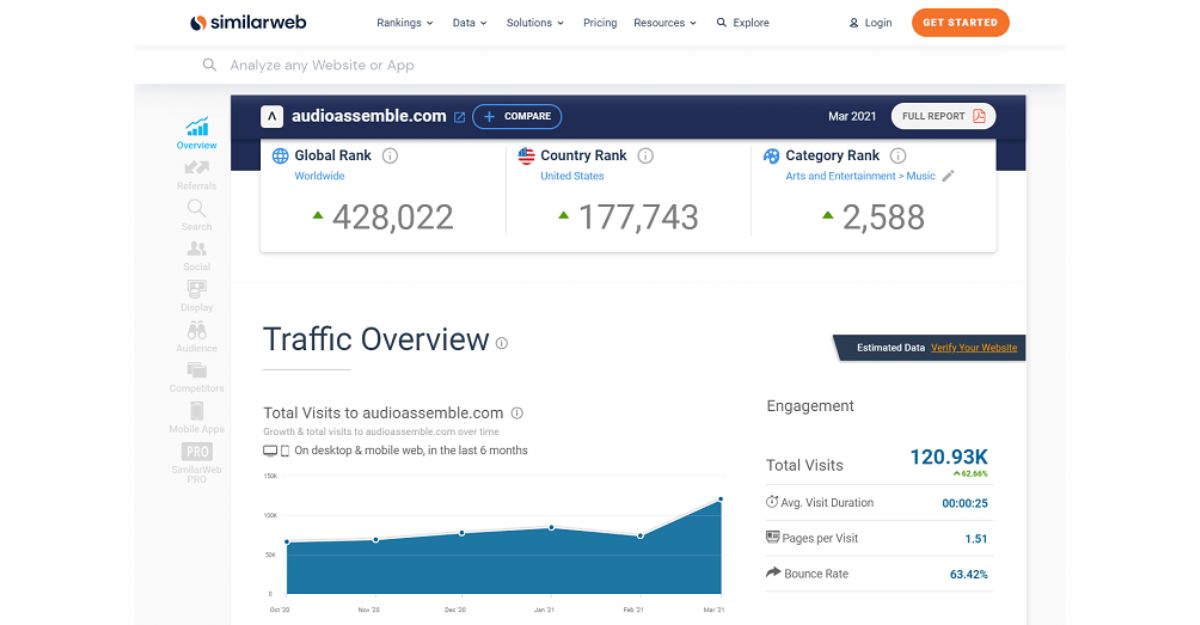The height and width of the screenshot is (625, 1200).
Task: Click the Estimated Data label
Action: [891, 348]
